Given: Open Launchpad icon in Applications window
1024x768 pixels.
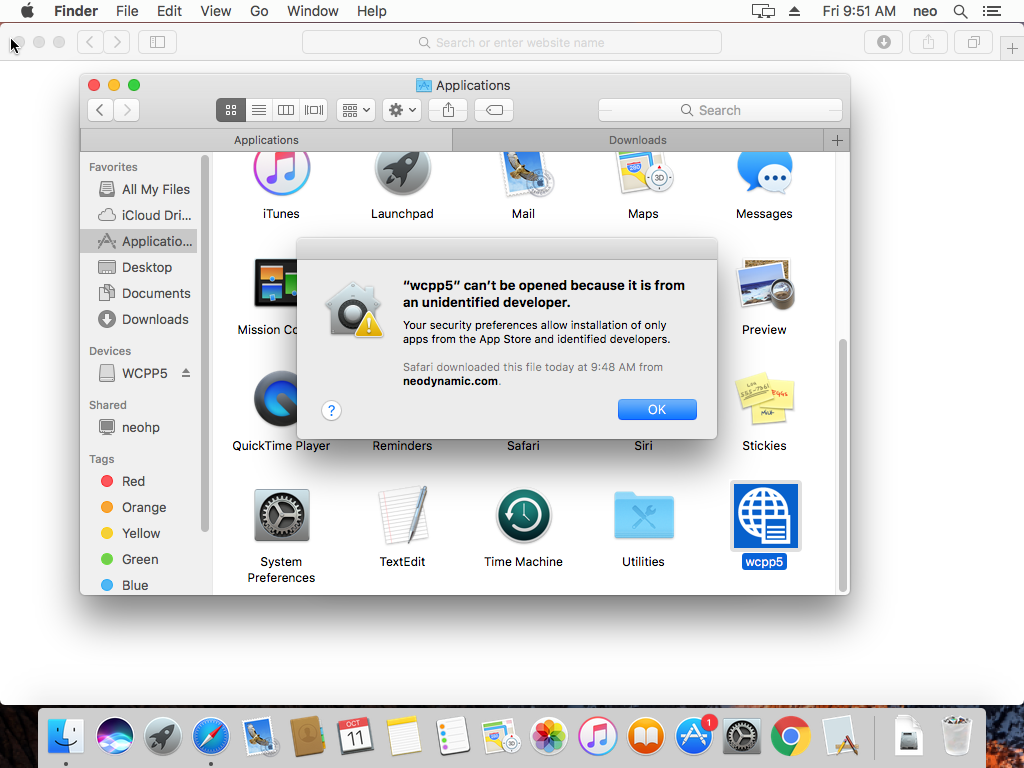Looking at the screenshot, I should point(402,173).
